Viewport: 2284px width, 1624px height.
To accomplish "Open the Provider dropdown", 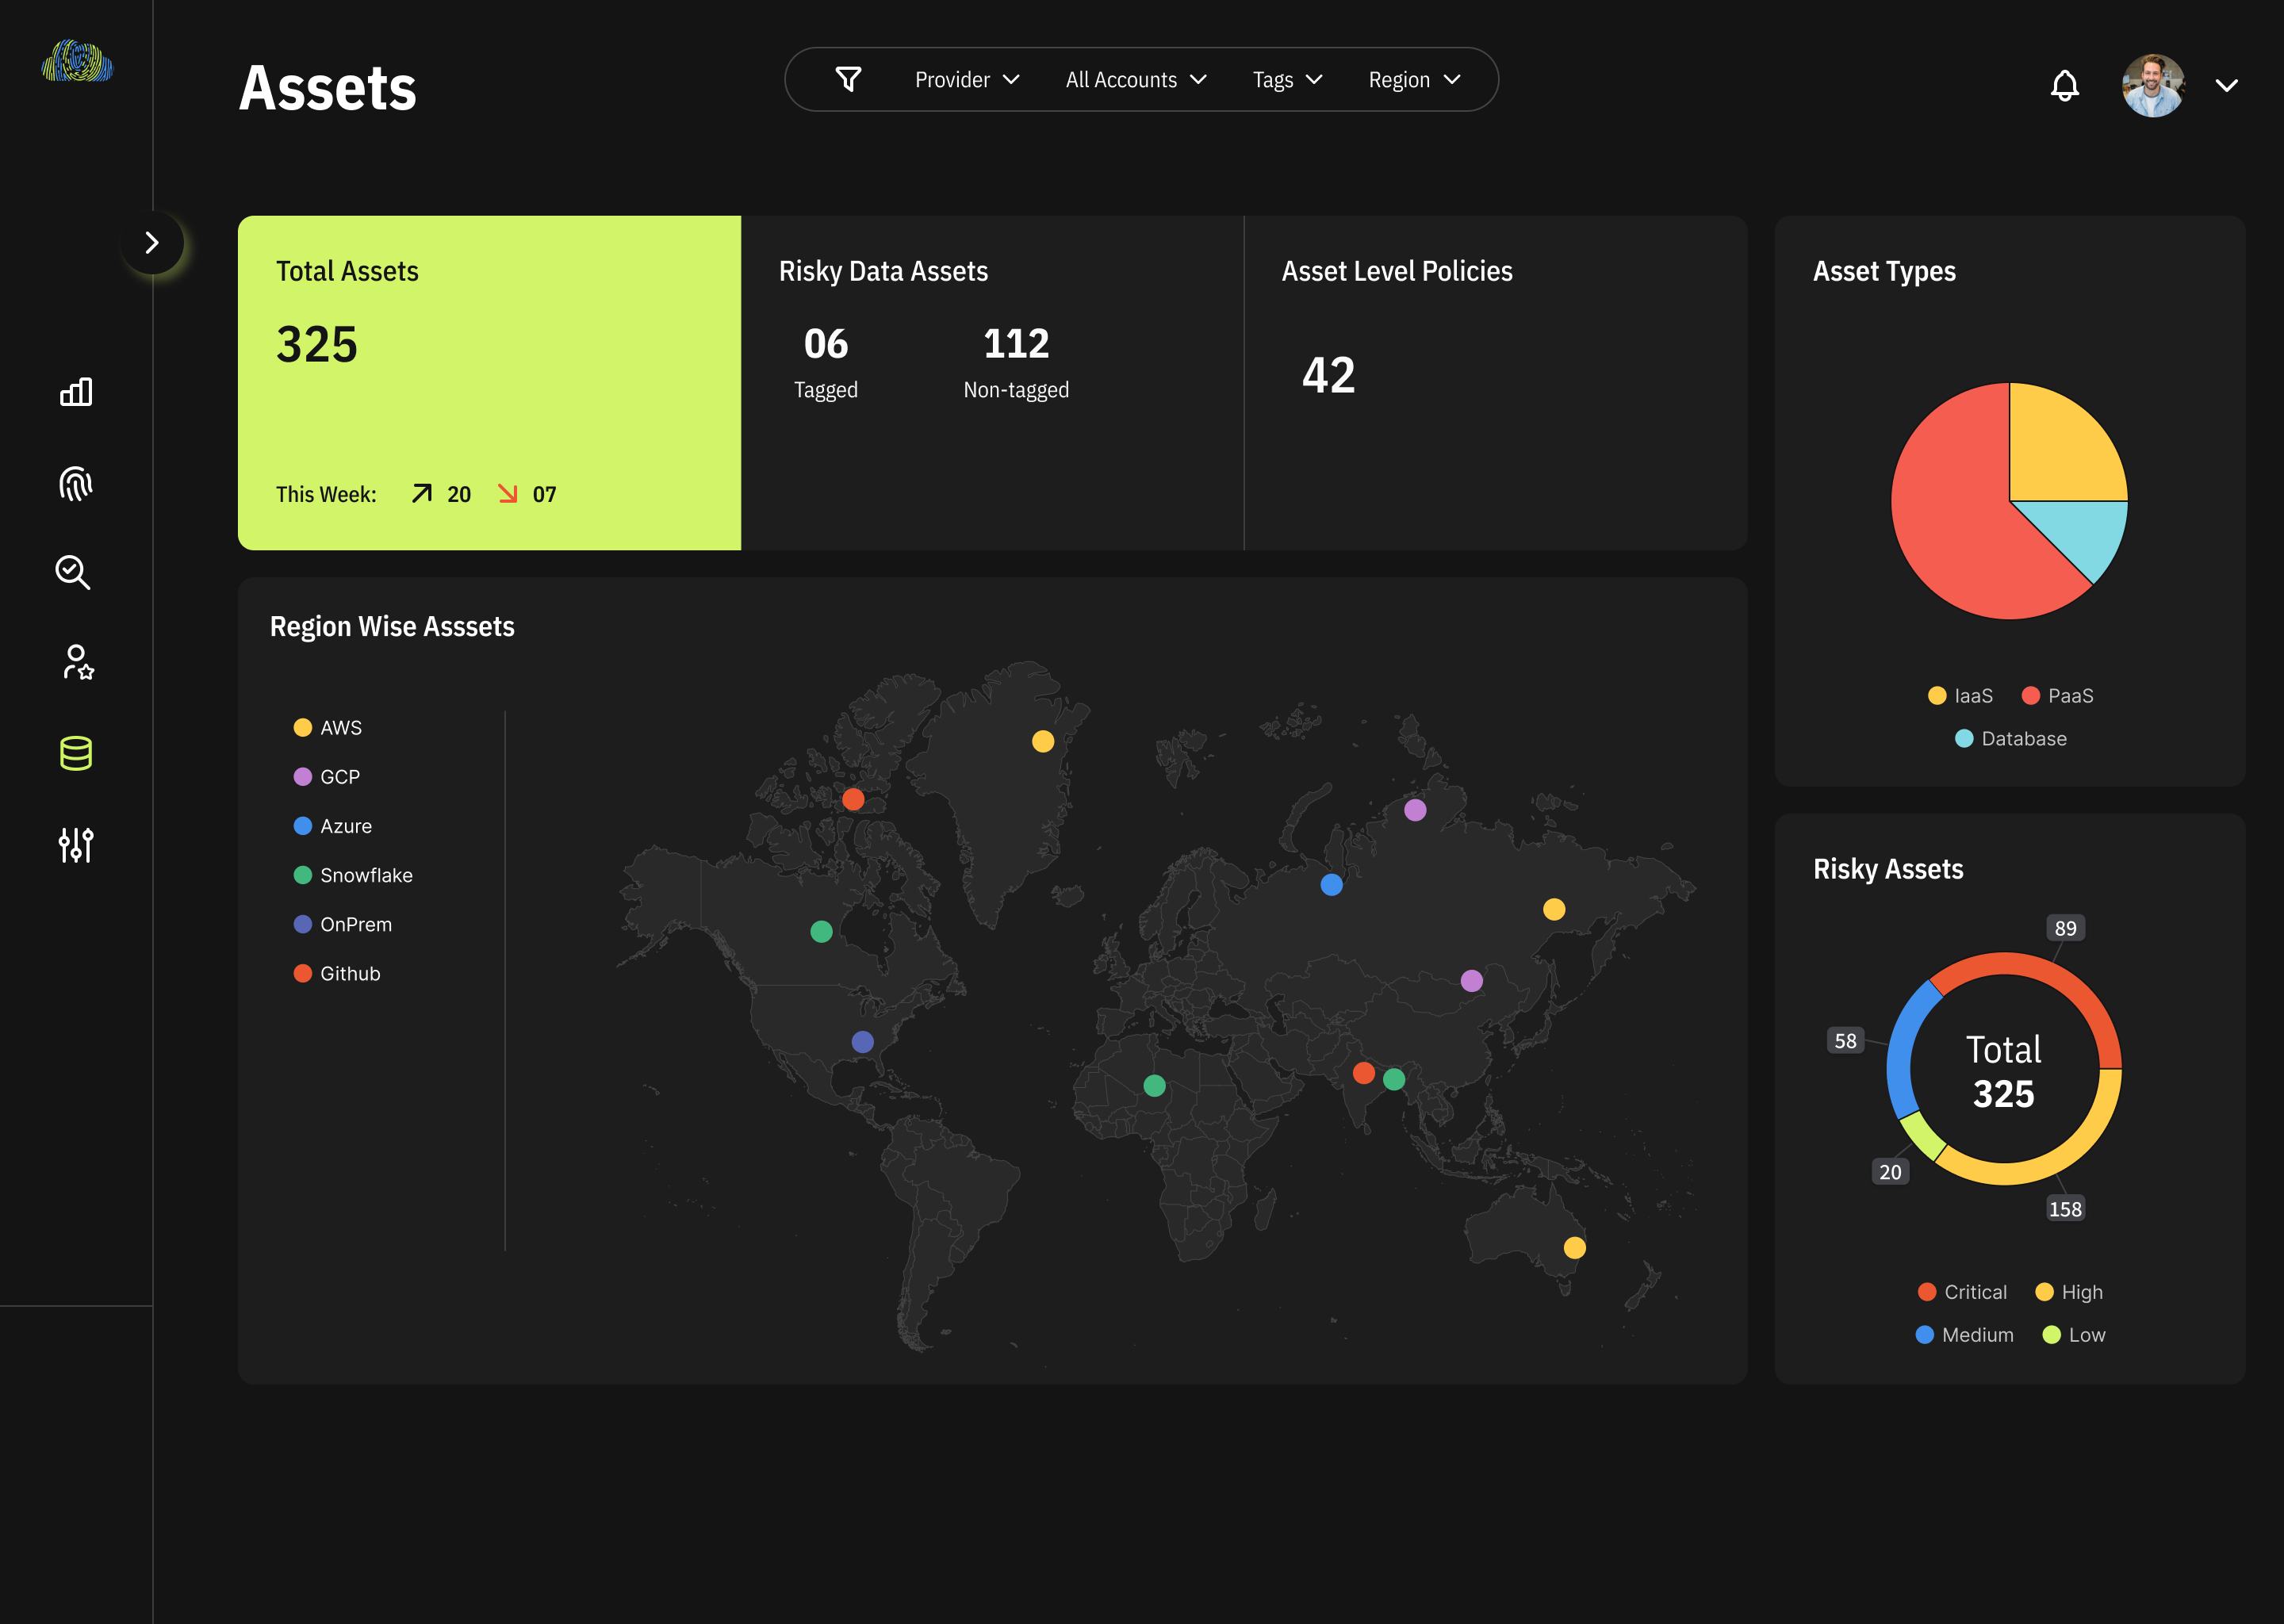I will click(967, 80).
